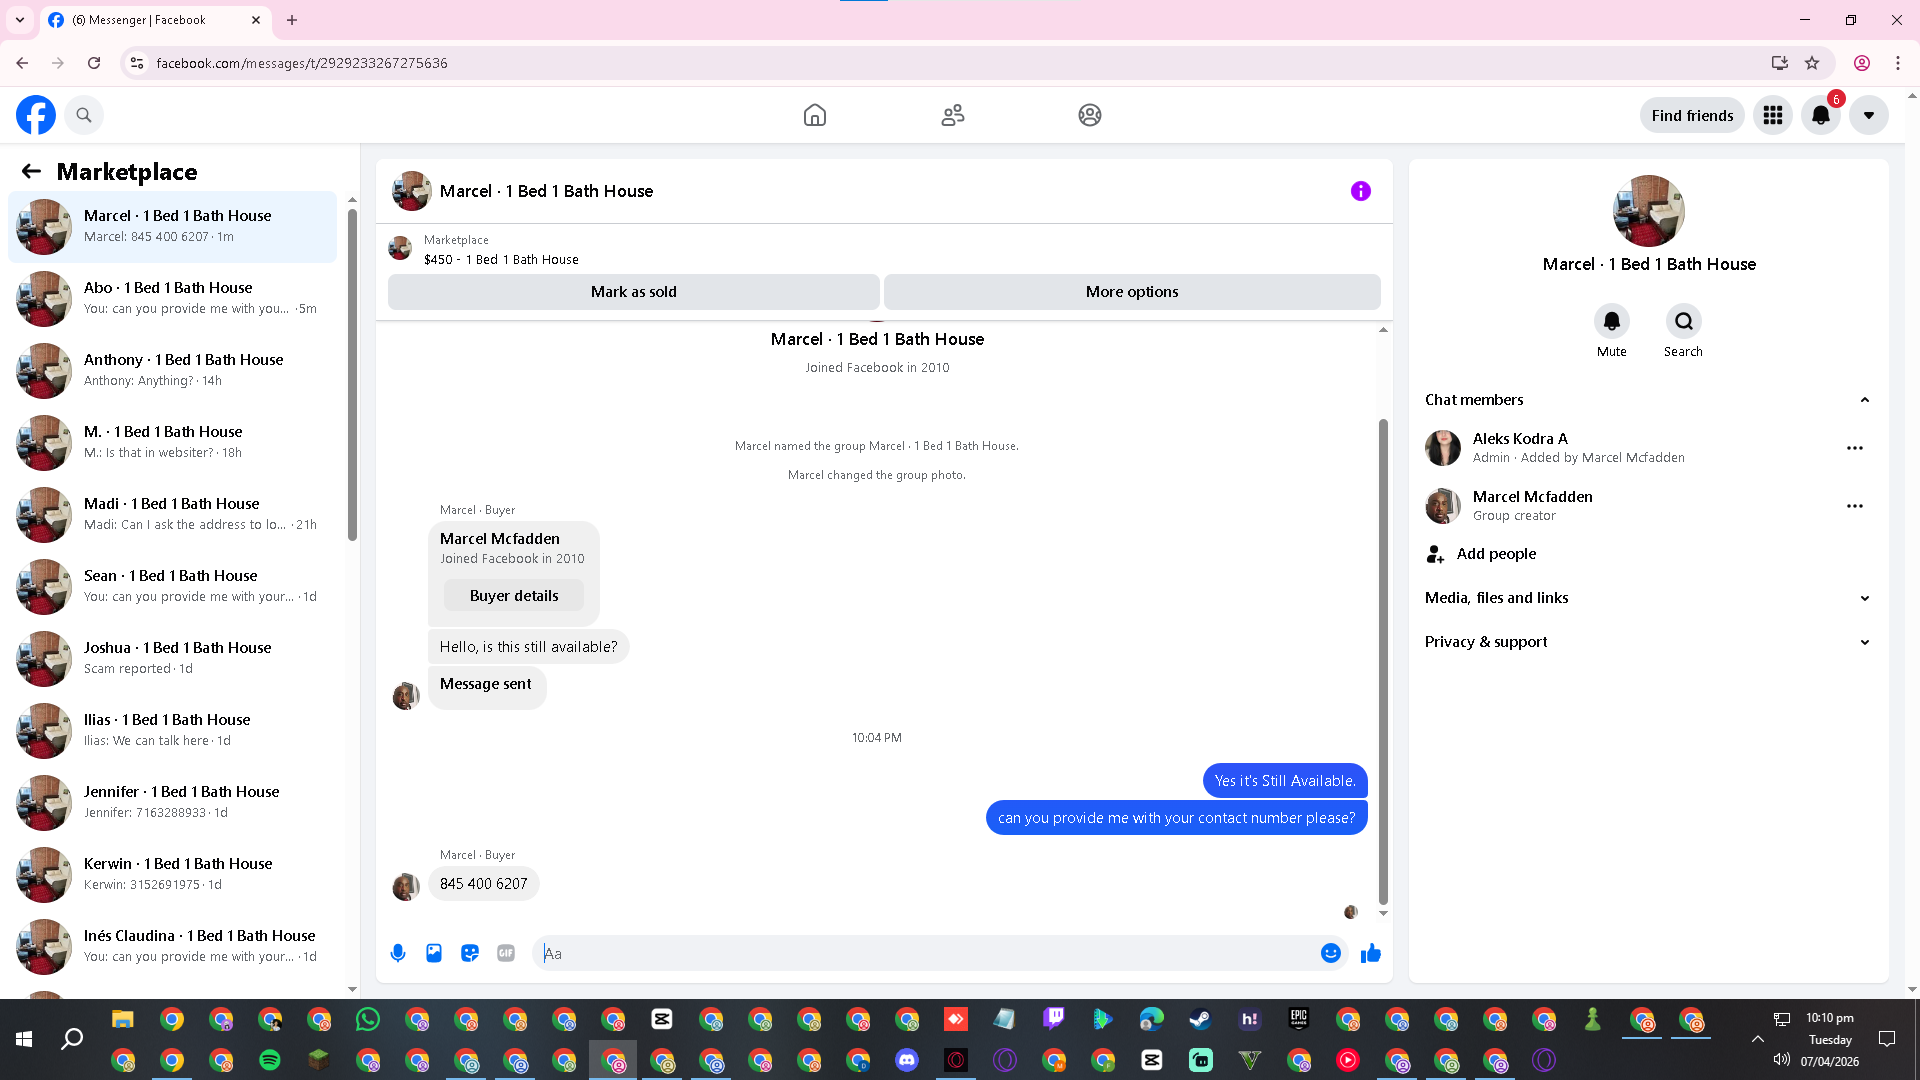This screenshot has height=1080, width=1920.
Task: Record a voice clip with the microphone icon
Action: coord(398,953)
